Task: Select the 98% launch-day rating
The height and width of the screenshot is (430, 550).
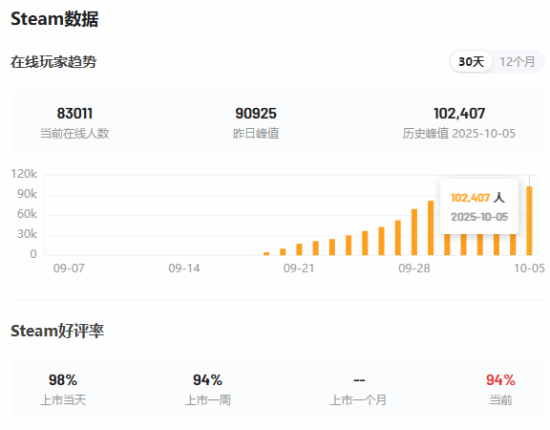Action: (63, 380)
